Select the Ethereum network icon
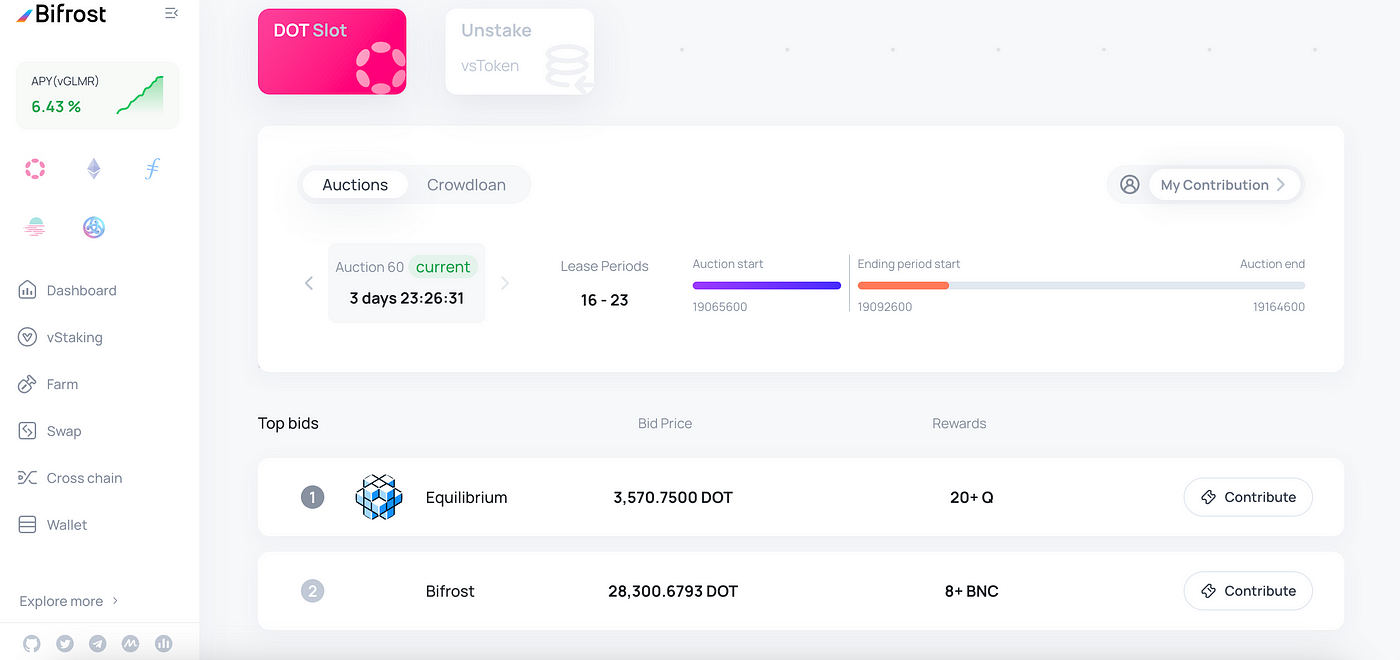 pyautogui.click(x=93, y=169)
